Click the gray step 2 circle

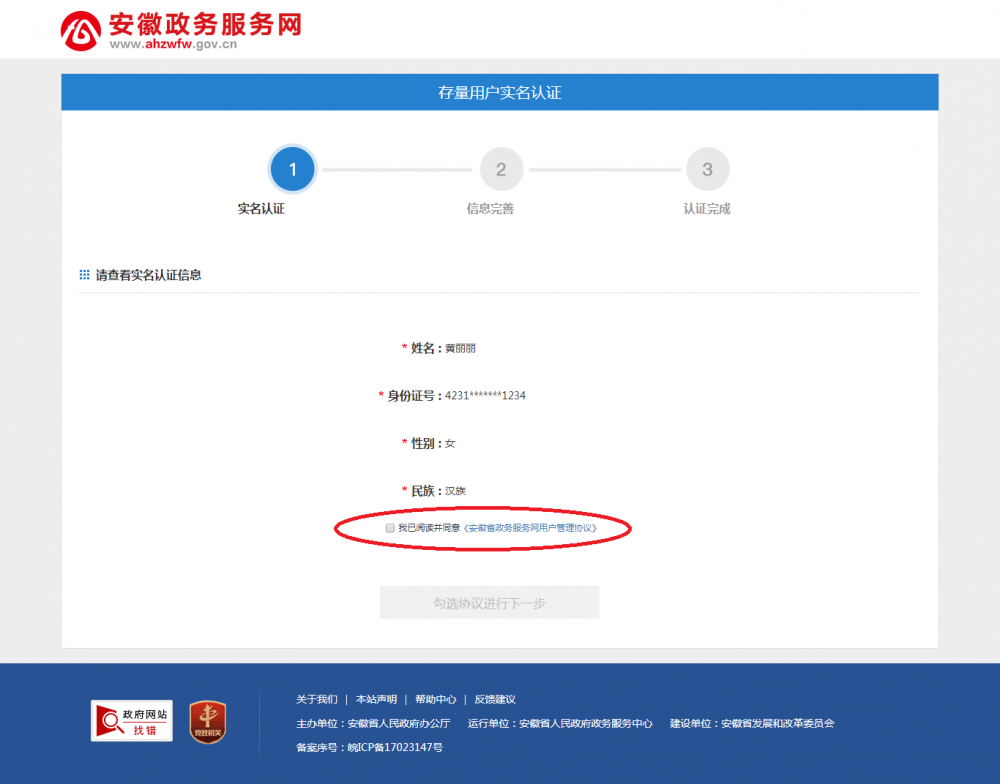click(501, 169)
